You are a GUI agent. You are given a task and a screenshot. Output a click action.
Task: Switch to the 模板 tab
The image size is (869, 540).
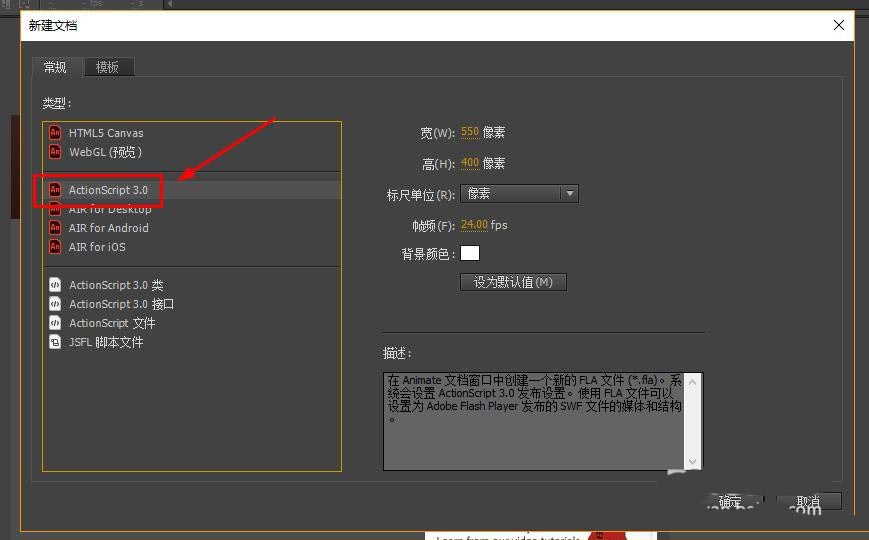(x=109, y=67)
